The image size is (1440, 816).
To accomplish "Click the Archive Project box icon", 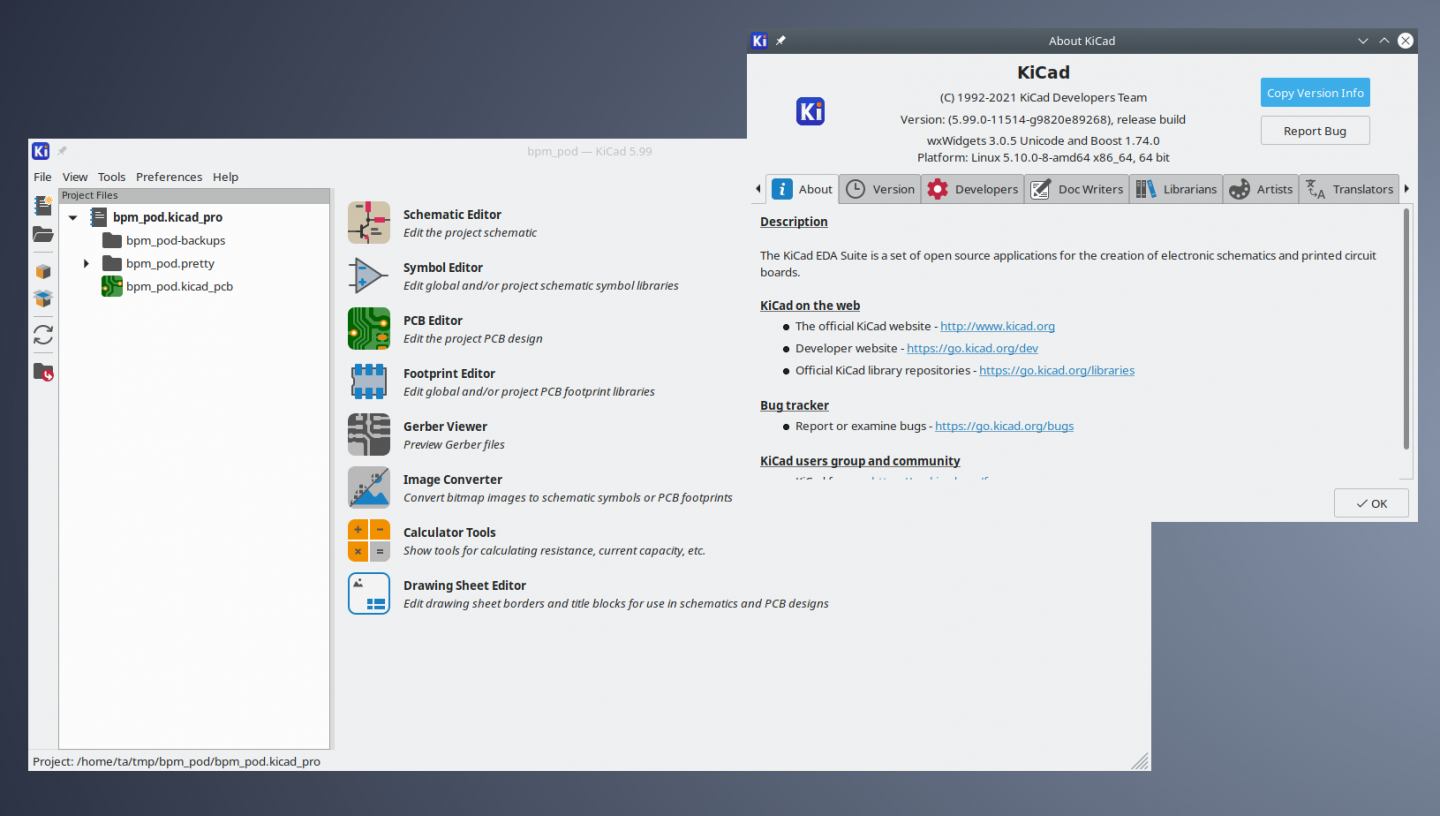I will click(x=43, y=272).
